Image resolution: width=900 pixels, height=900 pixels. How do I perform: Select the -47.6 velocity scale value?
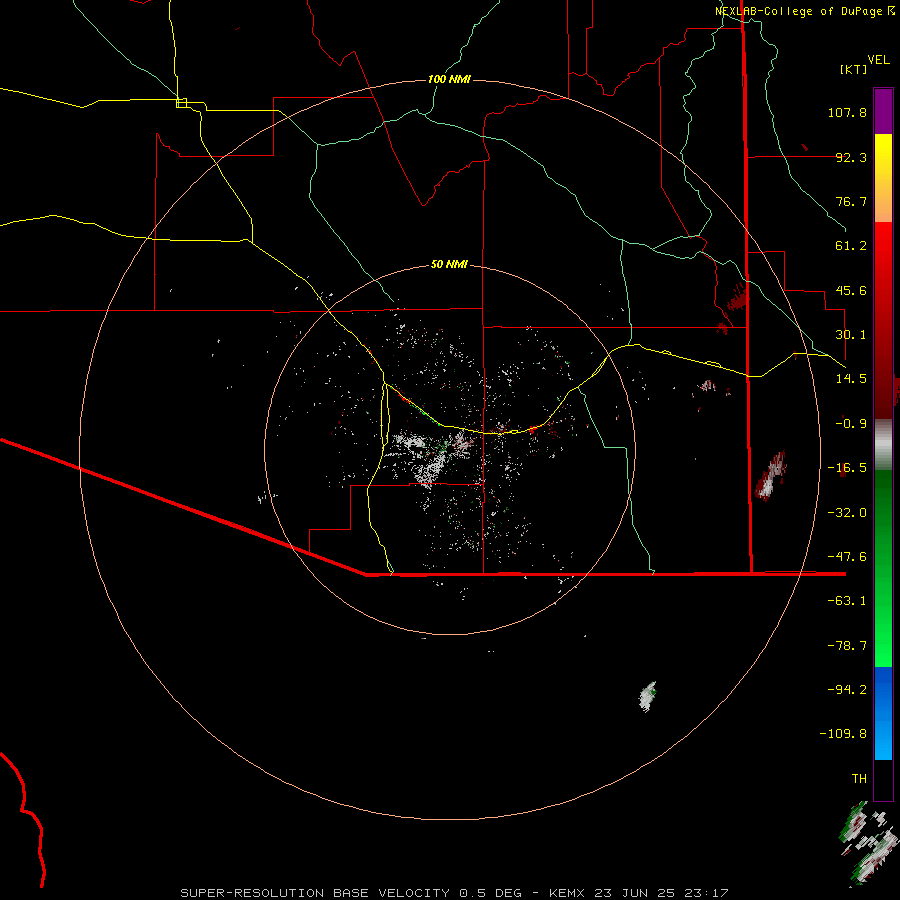point(847,557)
